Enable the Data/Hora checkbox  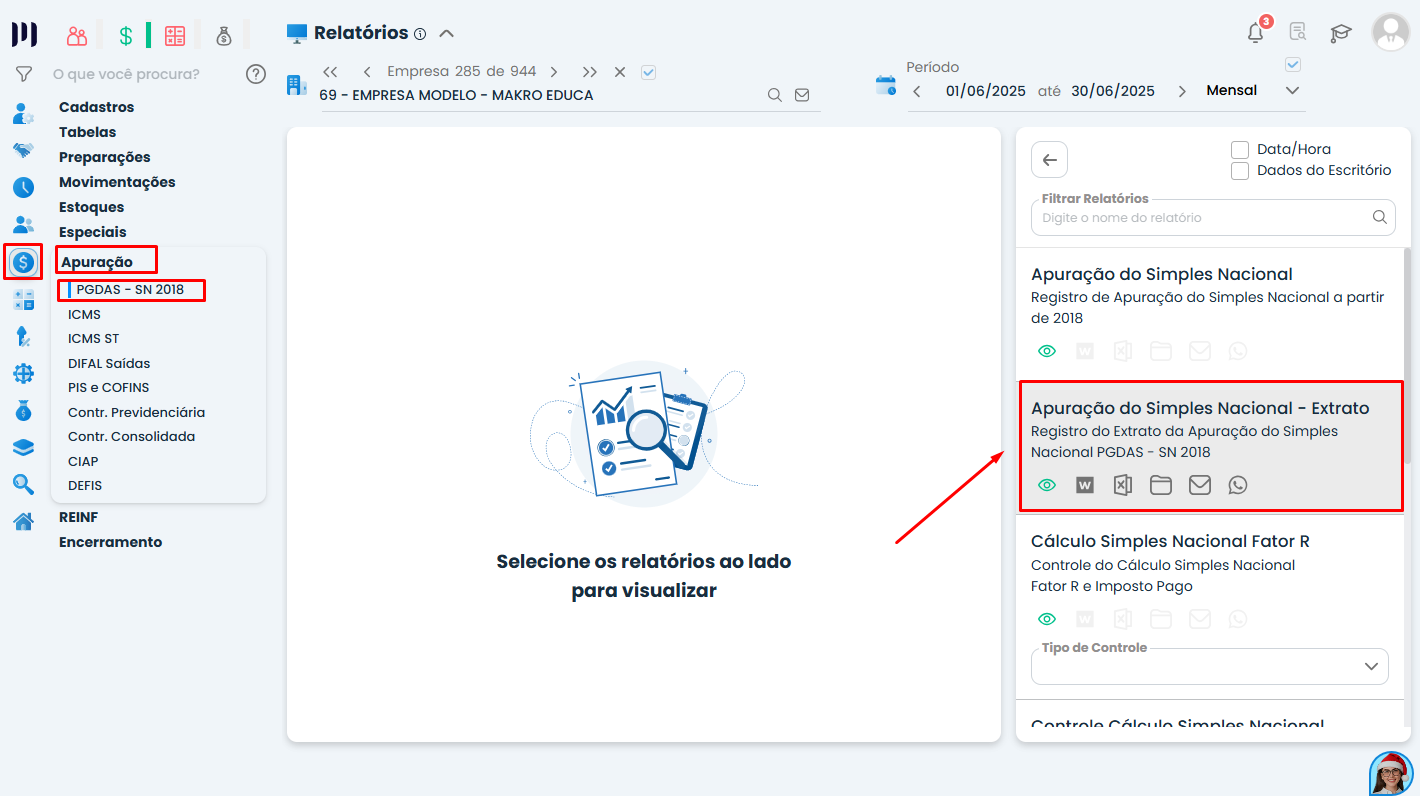point(1240,148)
